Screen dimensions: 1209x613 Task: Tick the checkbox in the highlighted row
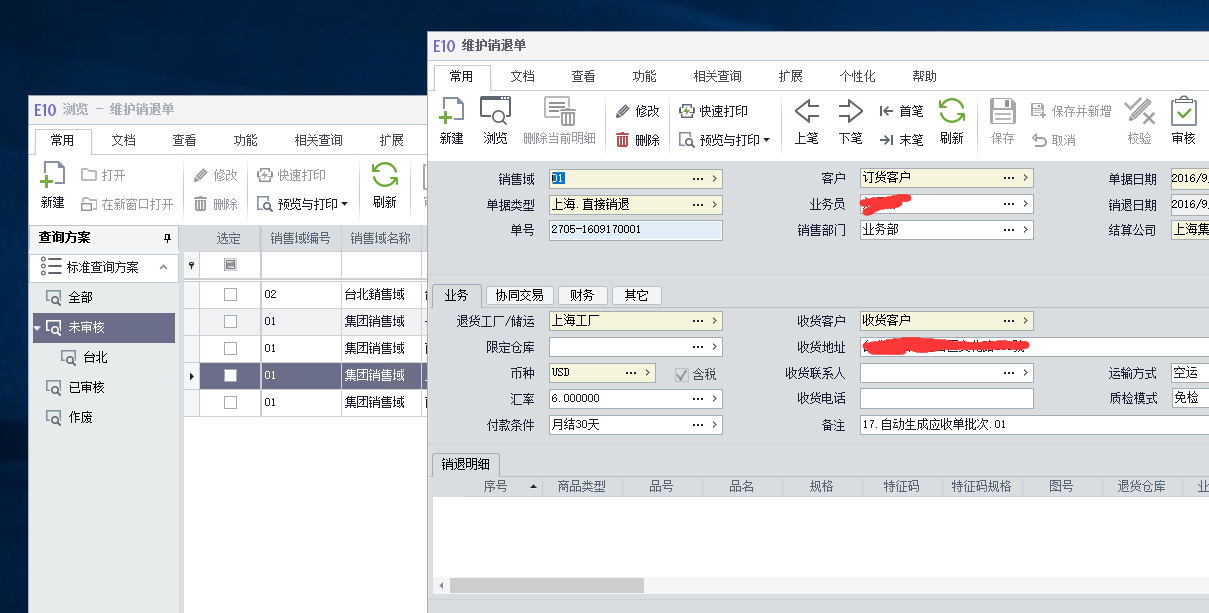click(230, 376)
